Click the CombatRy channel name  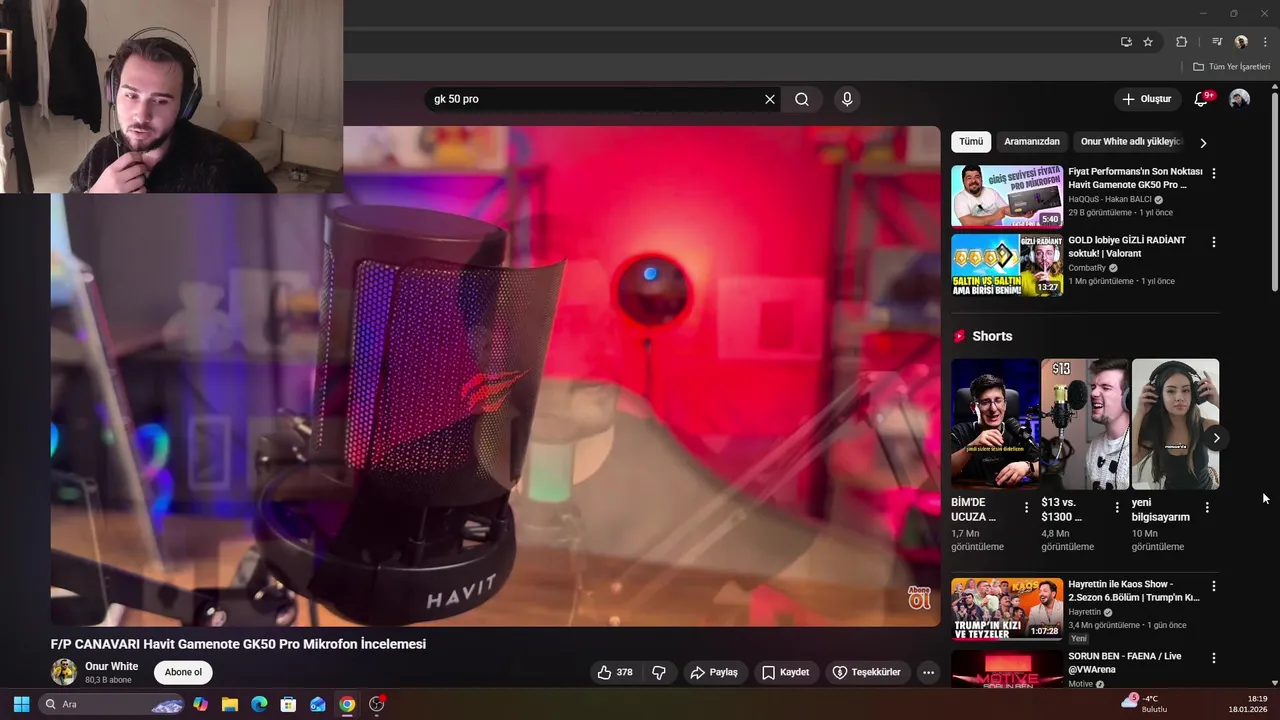pos(1086,268)
